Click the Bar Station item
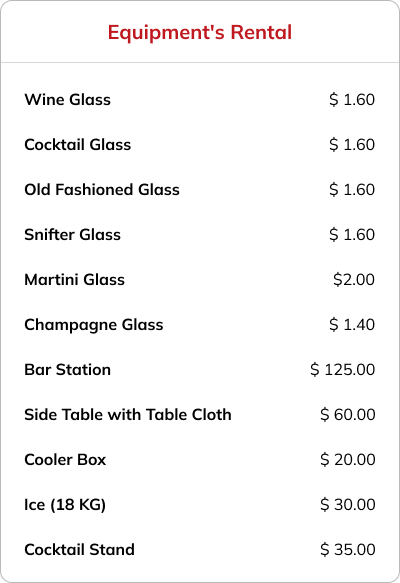The width and height of the screenshot is (400, 583). tap(68, 370)
